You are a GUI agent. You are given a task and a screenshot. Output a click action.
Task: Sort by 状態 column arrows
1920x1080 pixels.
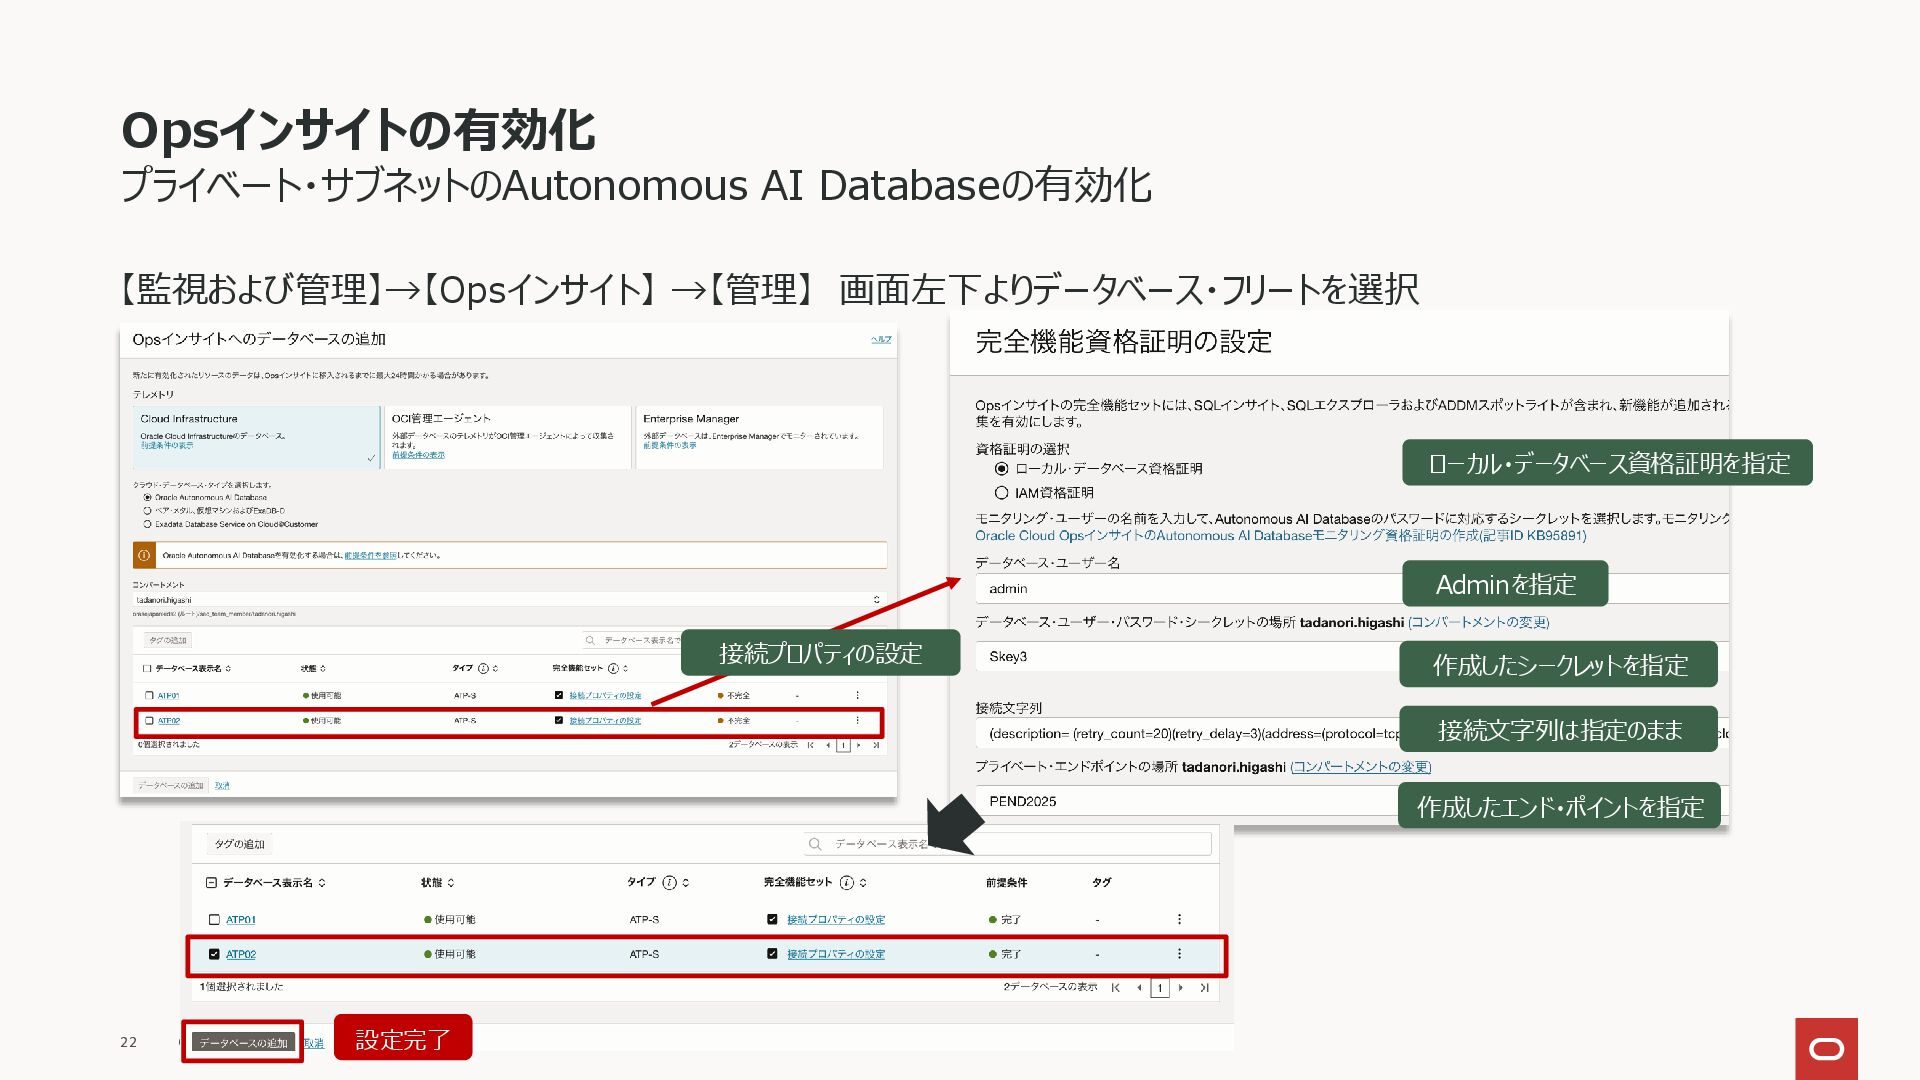click(x=451, y=883)
